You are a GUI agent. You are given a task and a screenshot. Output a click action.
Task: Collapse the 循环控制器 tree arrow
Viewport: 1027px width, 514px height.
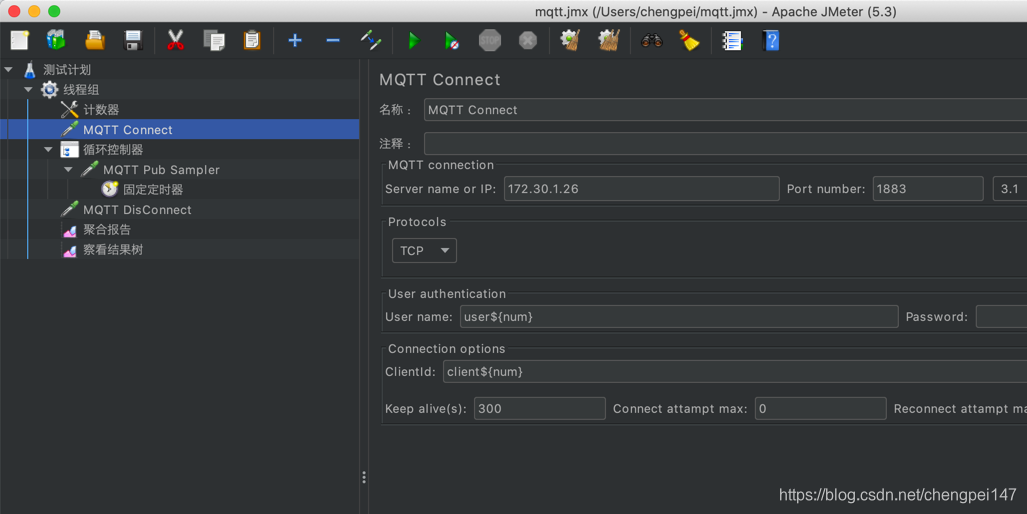48,149
